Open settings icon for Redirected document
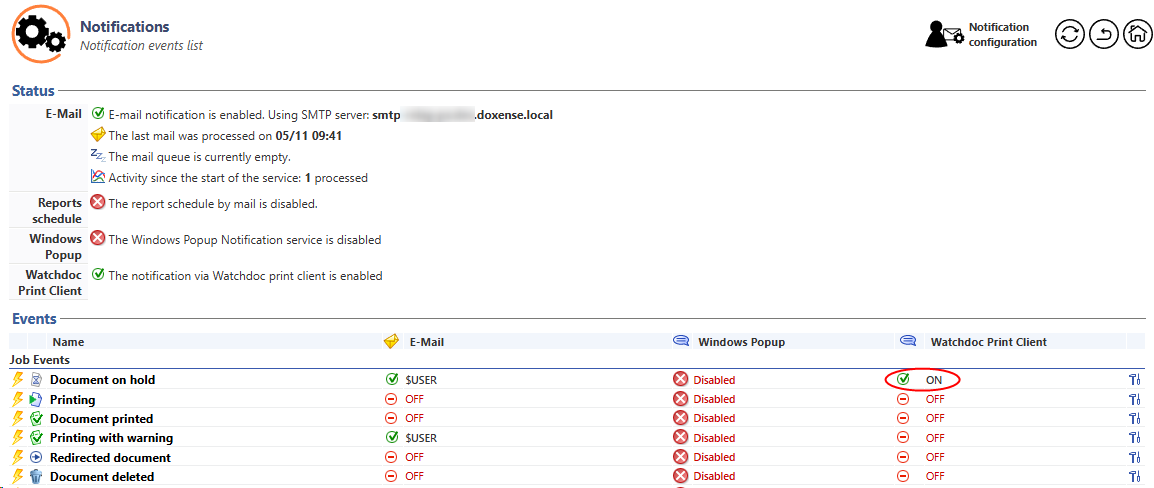The image size is (1154, 488). pos(1134,457)
